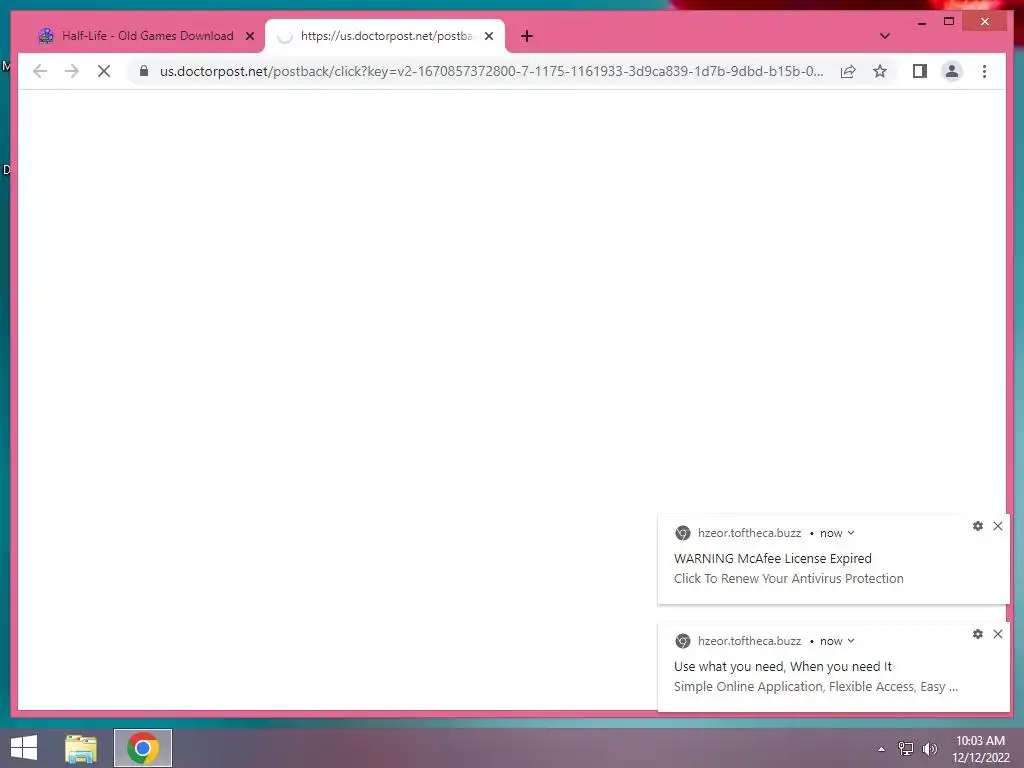Show hidden system tray icons

pyautogui.click(x=882, y=749)
